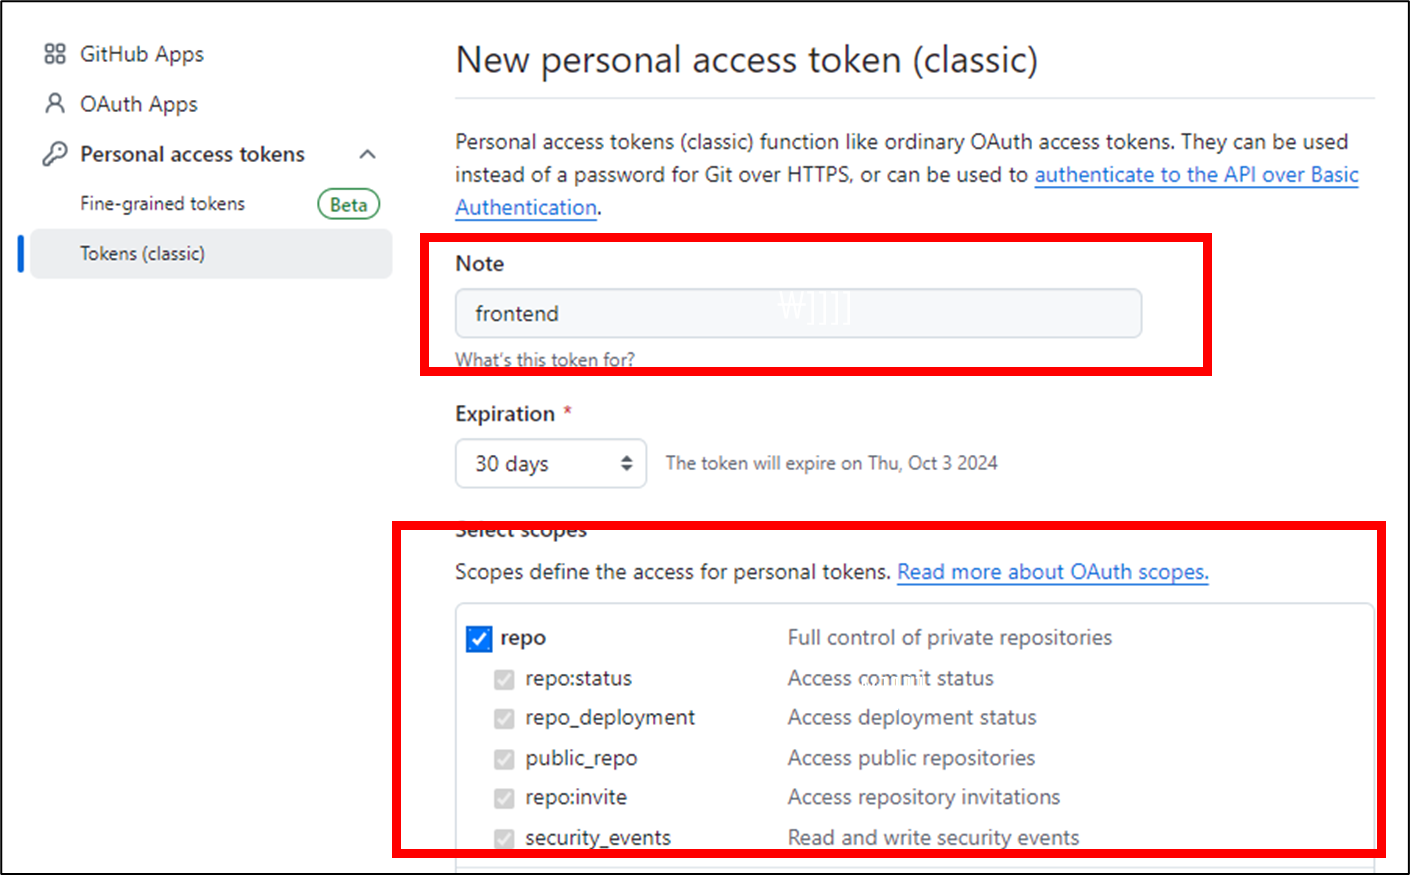Toggle the repo:invite checkbox
The width and height of the screenshot is (1410, 875).
(x=504, y=798)
